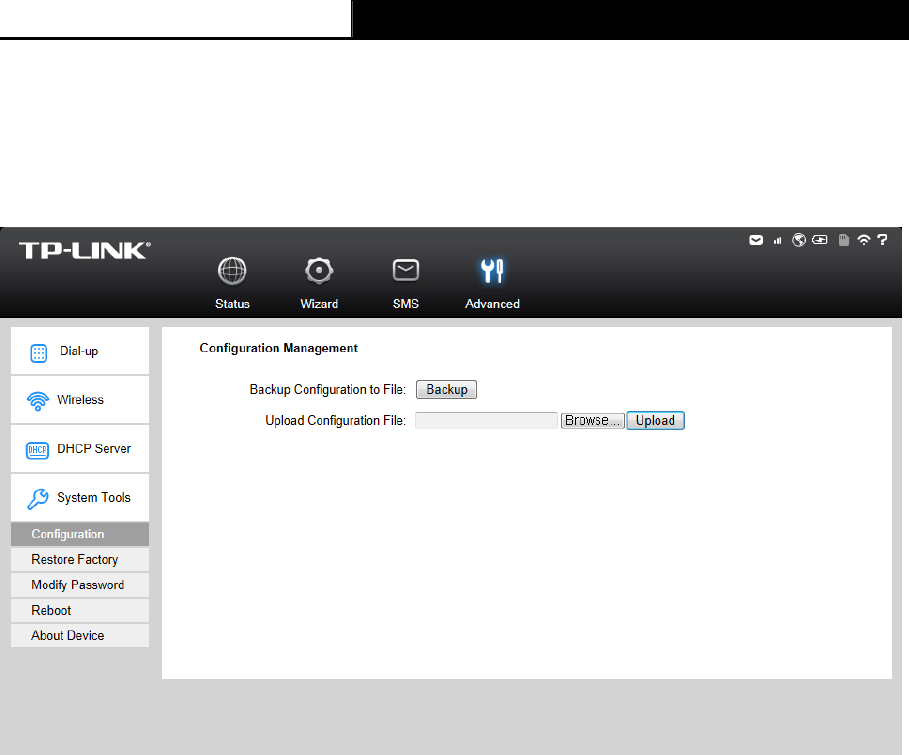Check the signal strength bars icon
This screenshot has height=755, width=909.
click(x=777, y=241)
